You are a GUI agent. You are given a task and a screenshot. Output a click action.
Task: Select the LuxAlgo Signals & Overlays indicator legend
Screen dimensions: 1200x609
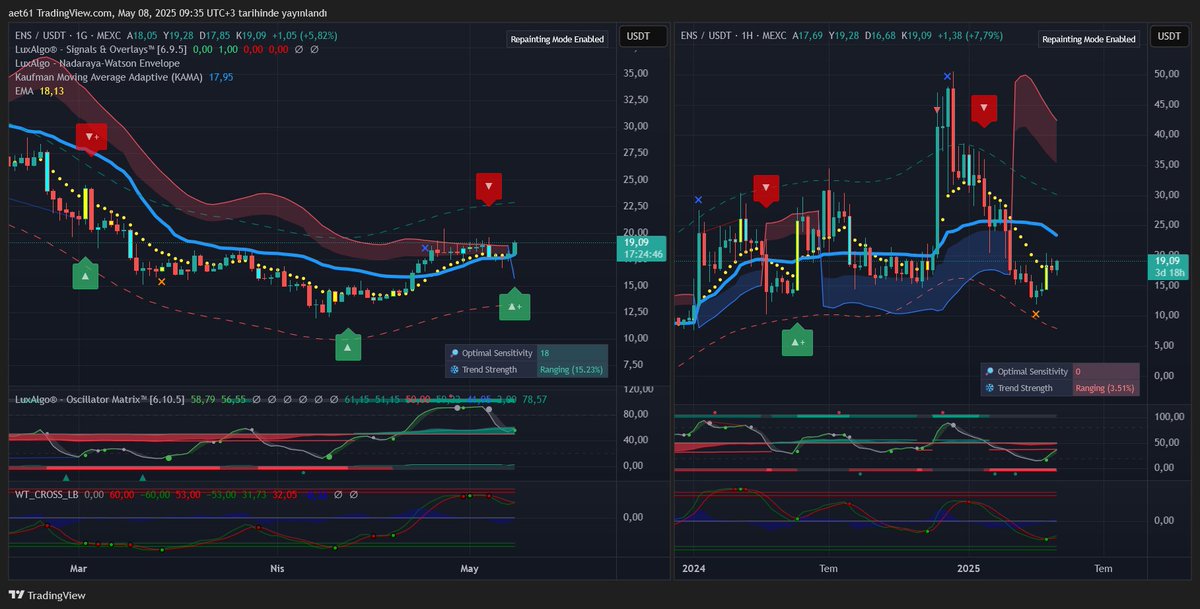99,49
